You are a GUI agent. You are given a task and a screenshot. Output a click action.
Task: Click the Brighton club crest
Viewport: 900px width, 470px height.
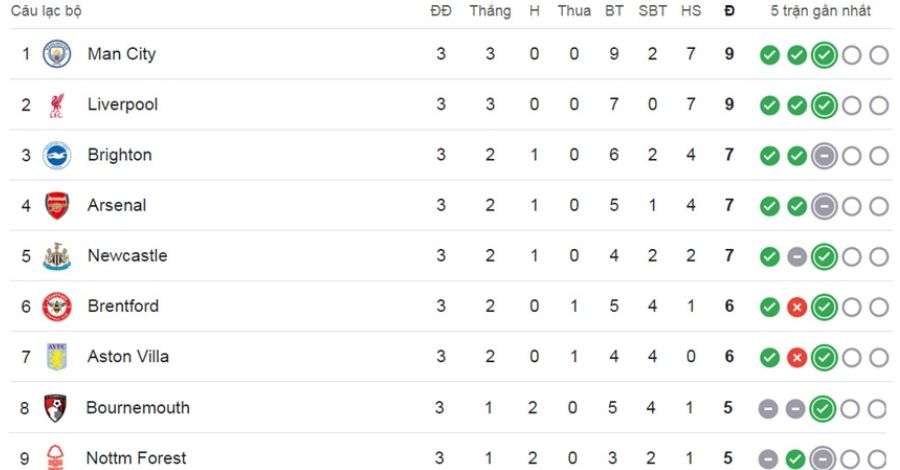click(57, 156)
